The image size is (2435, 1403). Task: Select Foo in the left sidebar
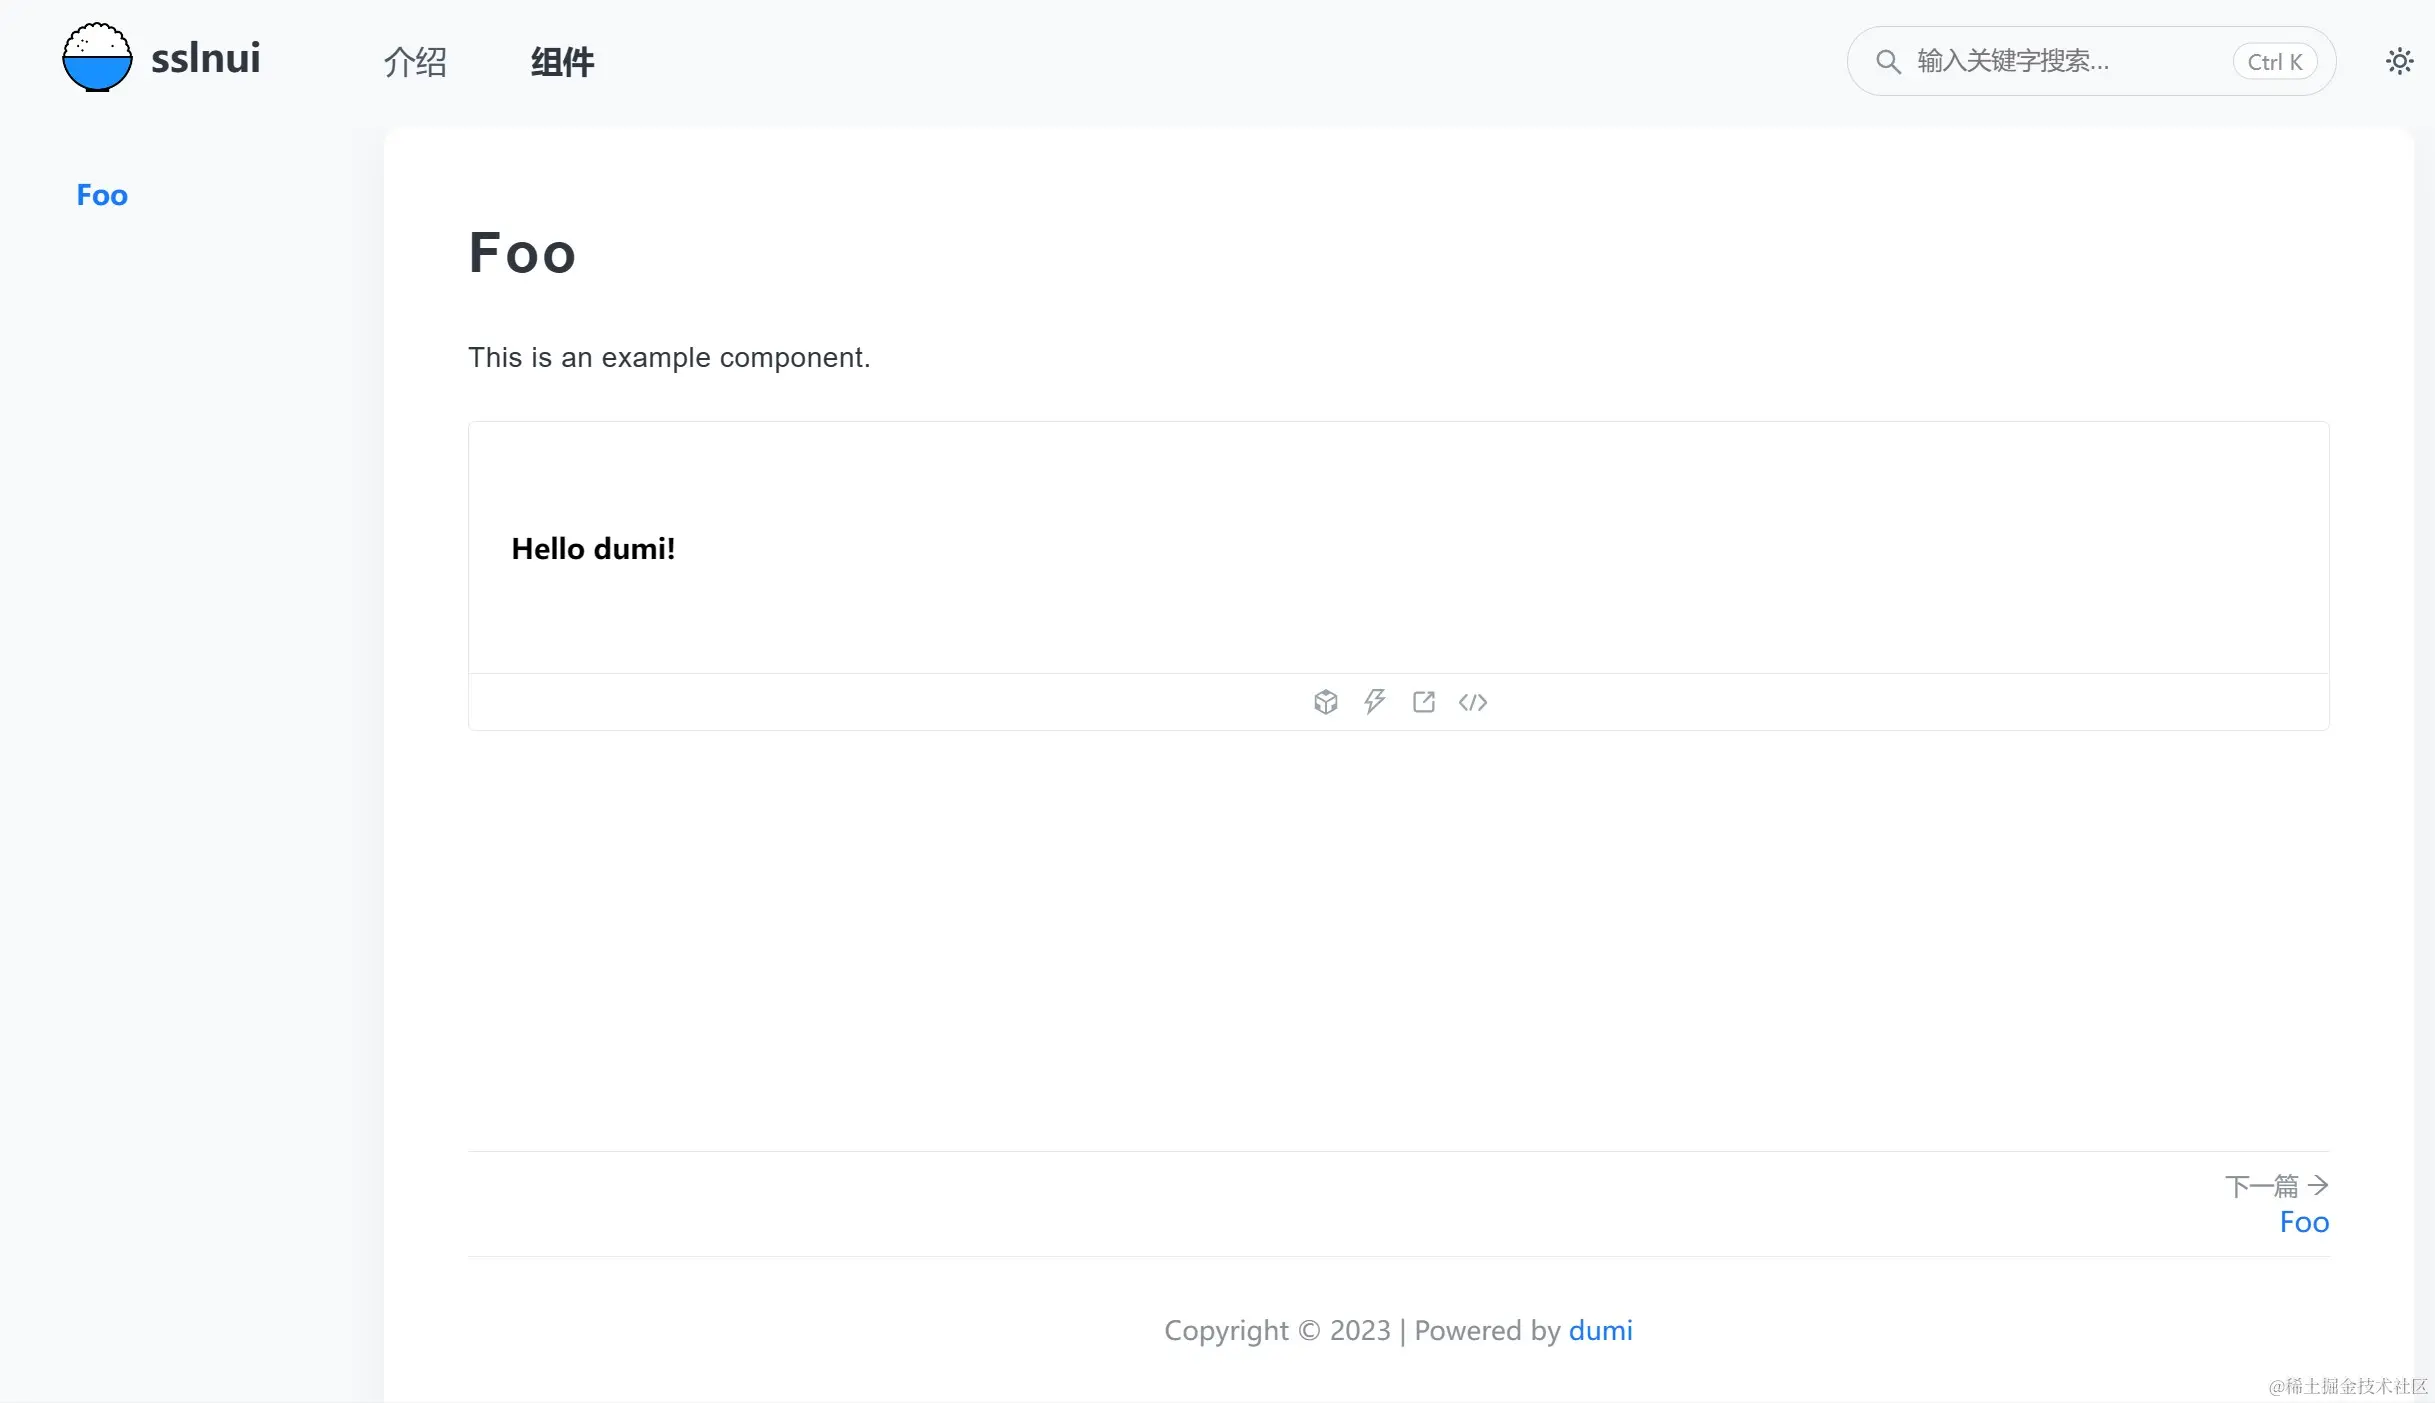click(102, 195)
